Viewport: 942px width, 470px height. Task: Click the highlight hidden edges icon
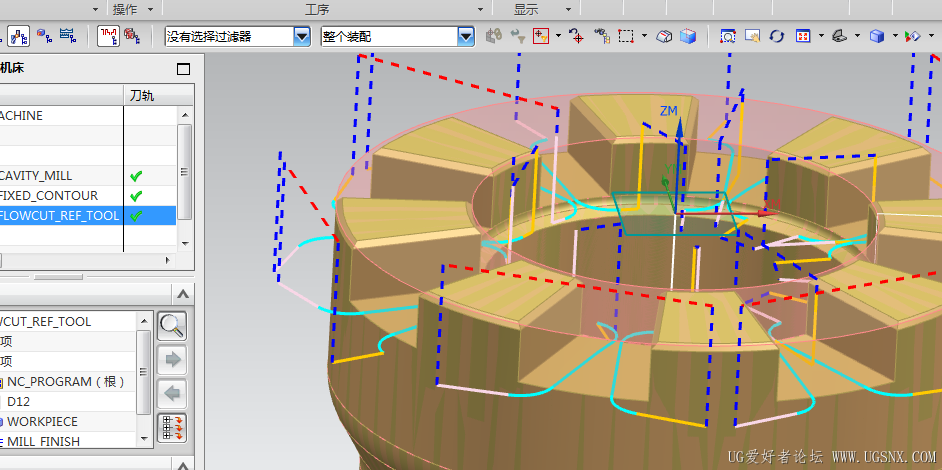tap(664, 36)
